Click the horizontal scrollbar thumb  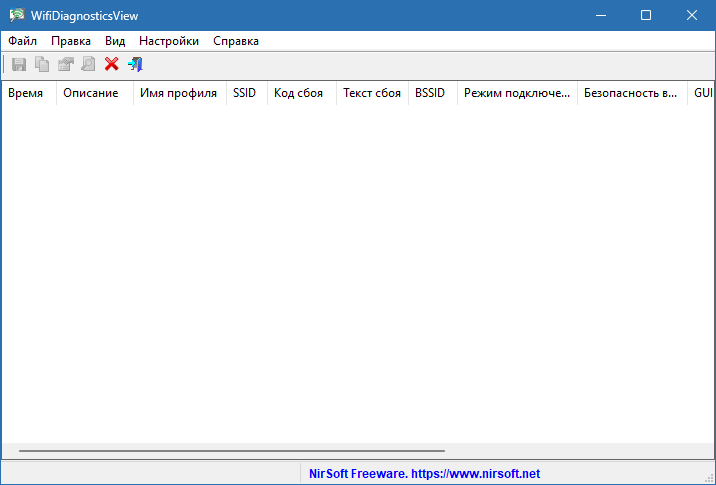(x=230, y=451)
